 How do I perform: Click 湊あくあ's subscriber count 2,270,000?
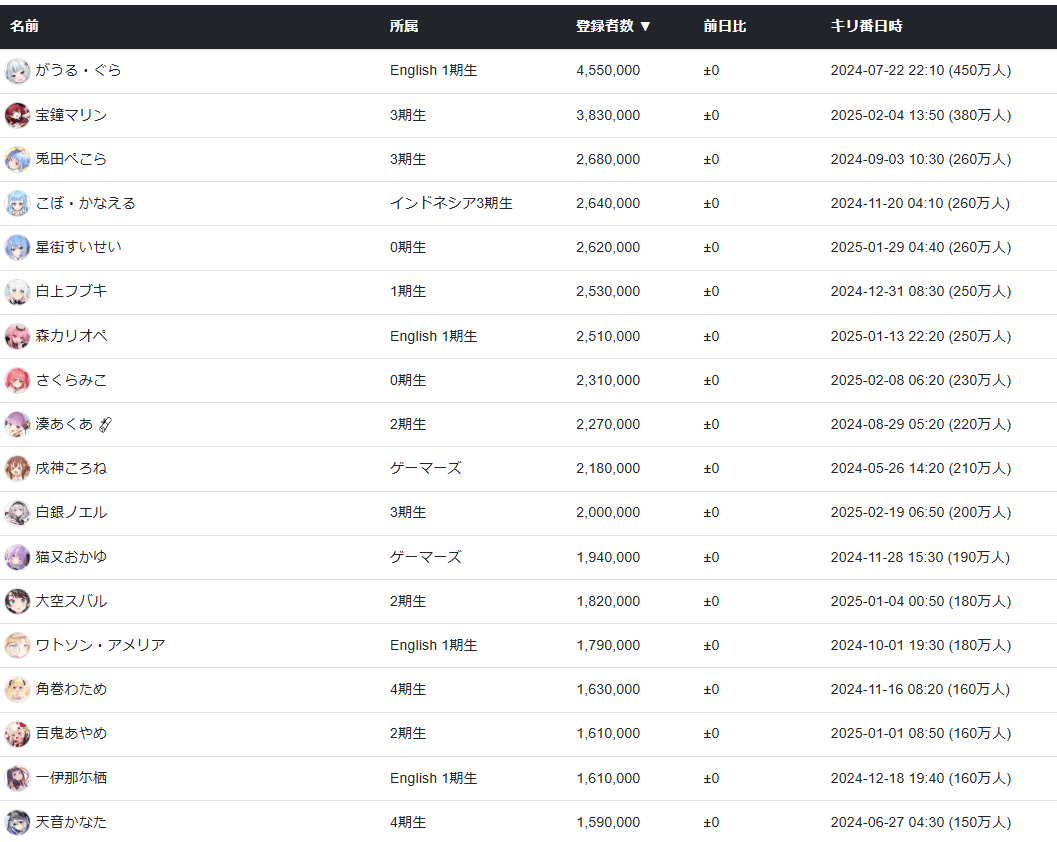pyautogui.click(x=608, y=424)
